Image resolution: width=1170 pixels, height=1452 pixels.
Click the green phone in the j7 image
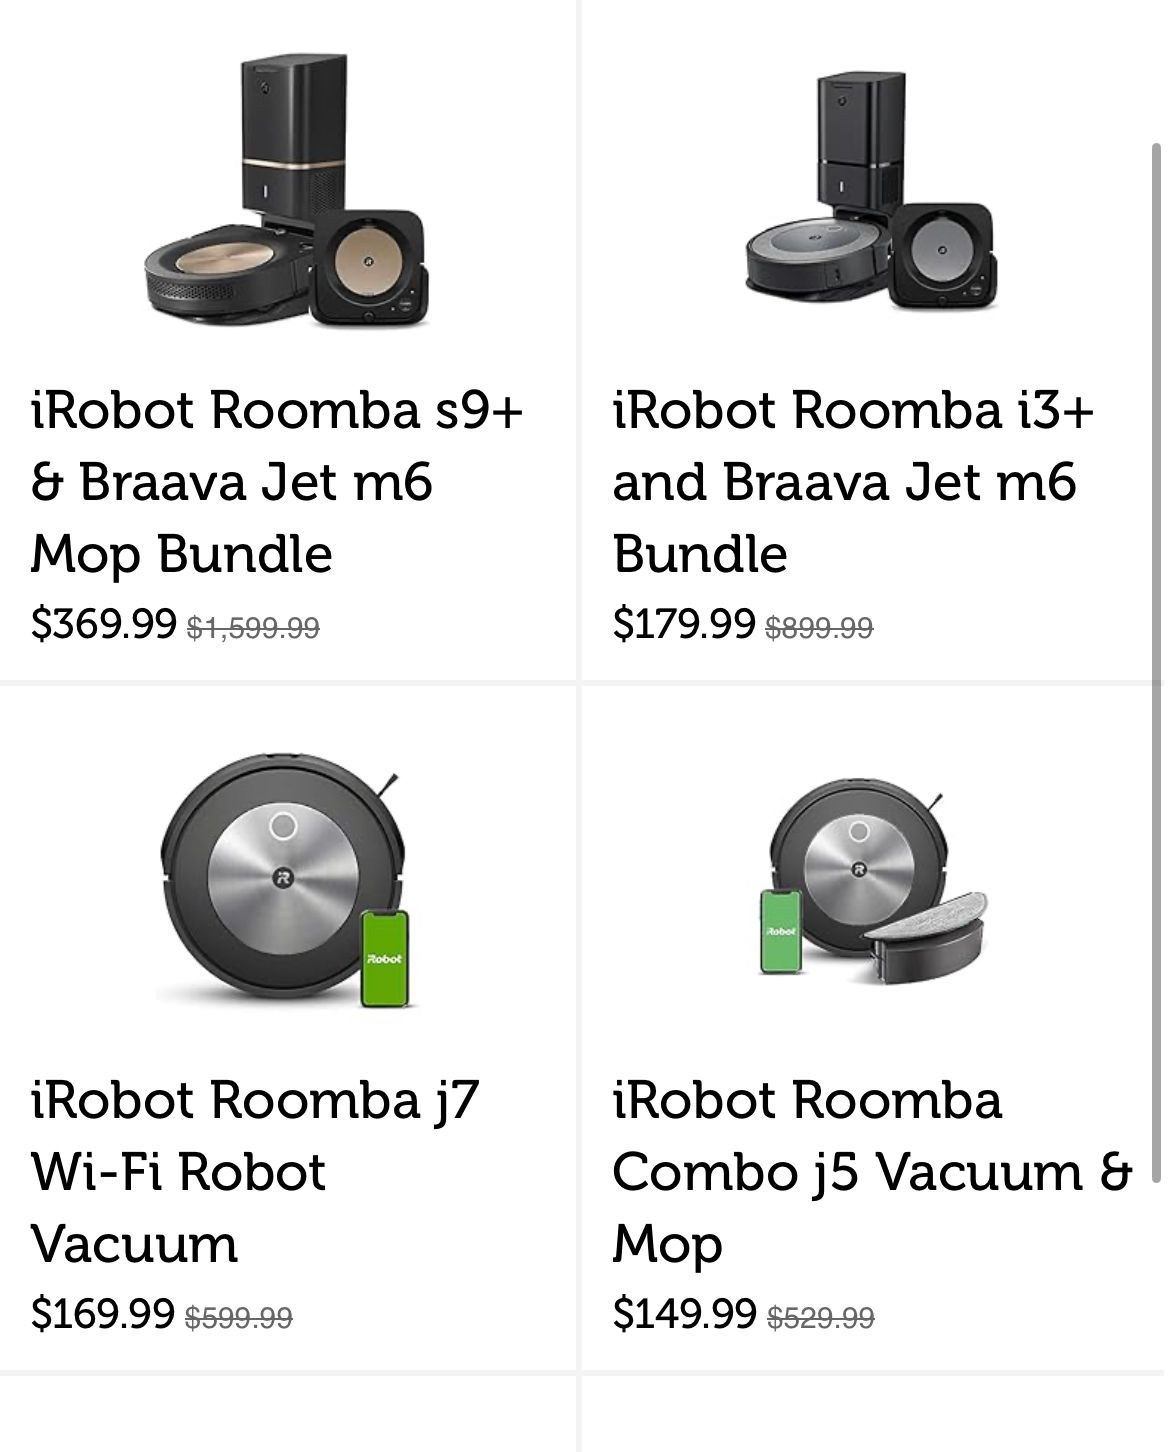point(386,957)
